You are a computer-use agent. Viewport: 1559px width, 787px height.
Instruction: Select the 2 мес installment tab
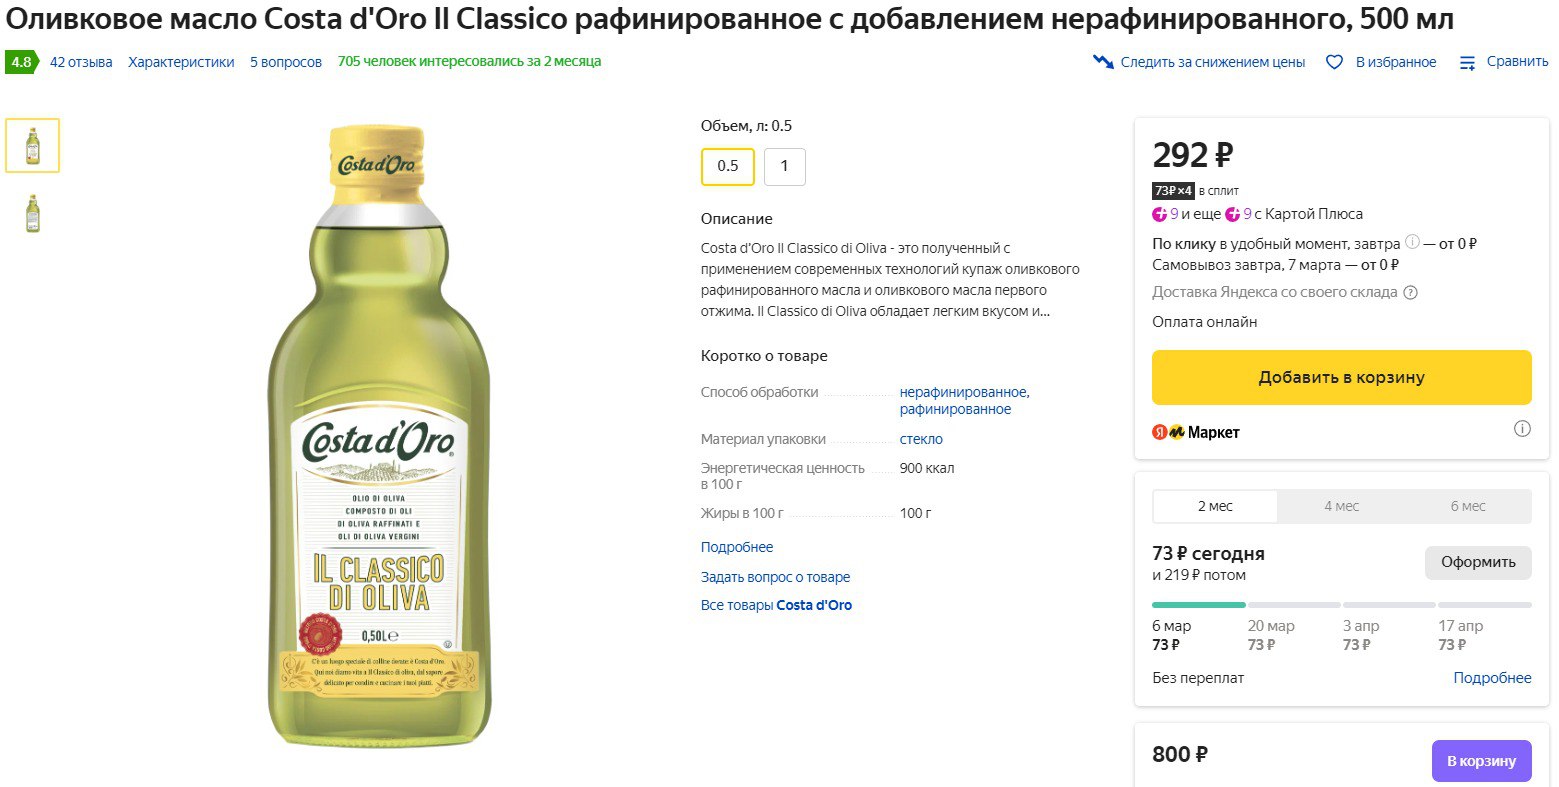point(1215,506)
